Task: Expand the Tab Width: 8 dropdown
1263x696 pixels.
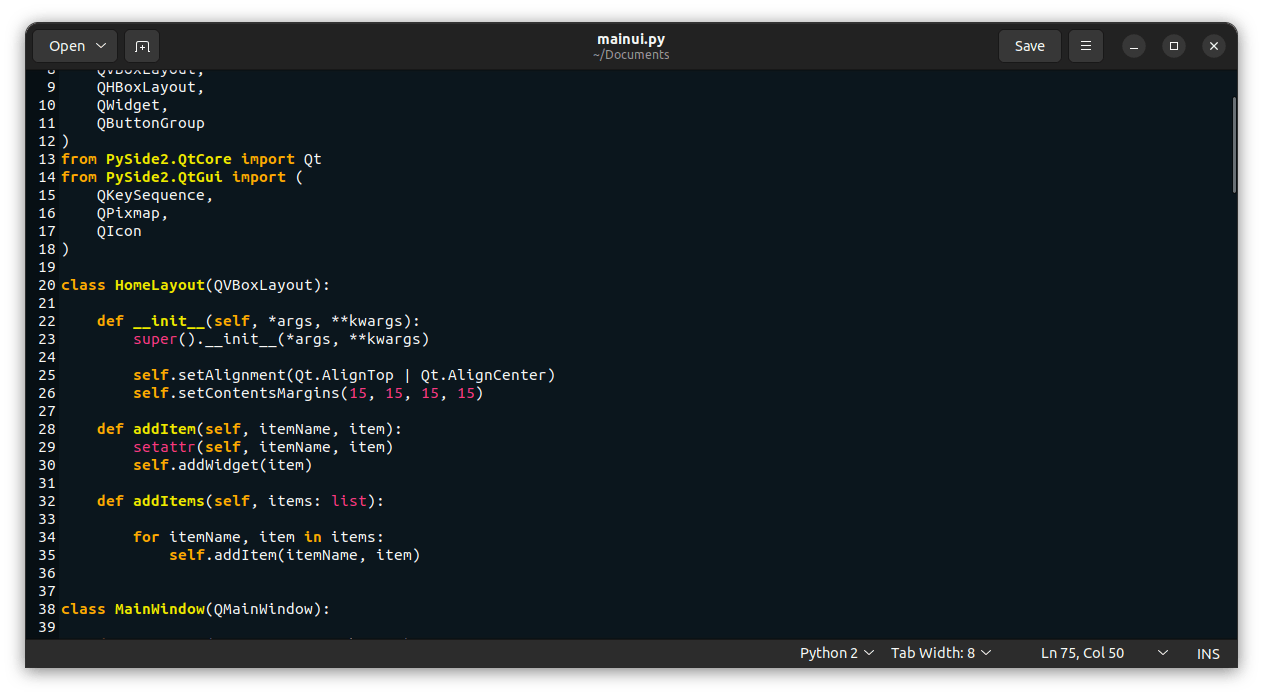Action: coord(941,653)
